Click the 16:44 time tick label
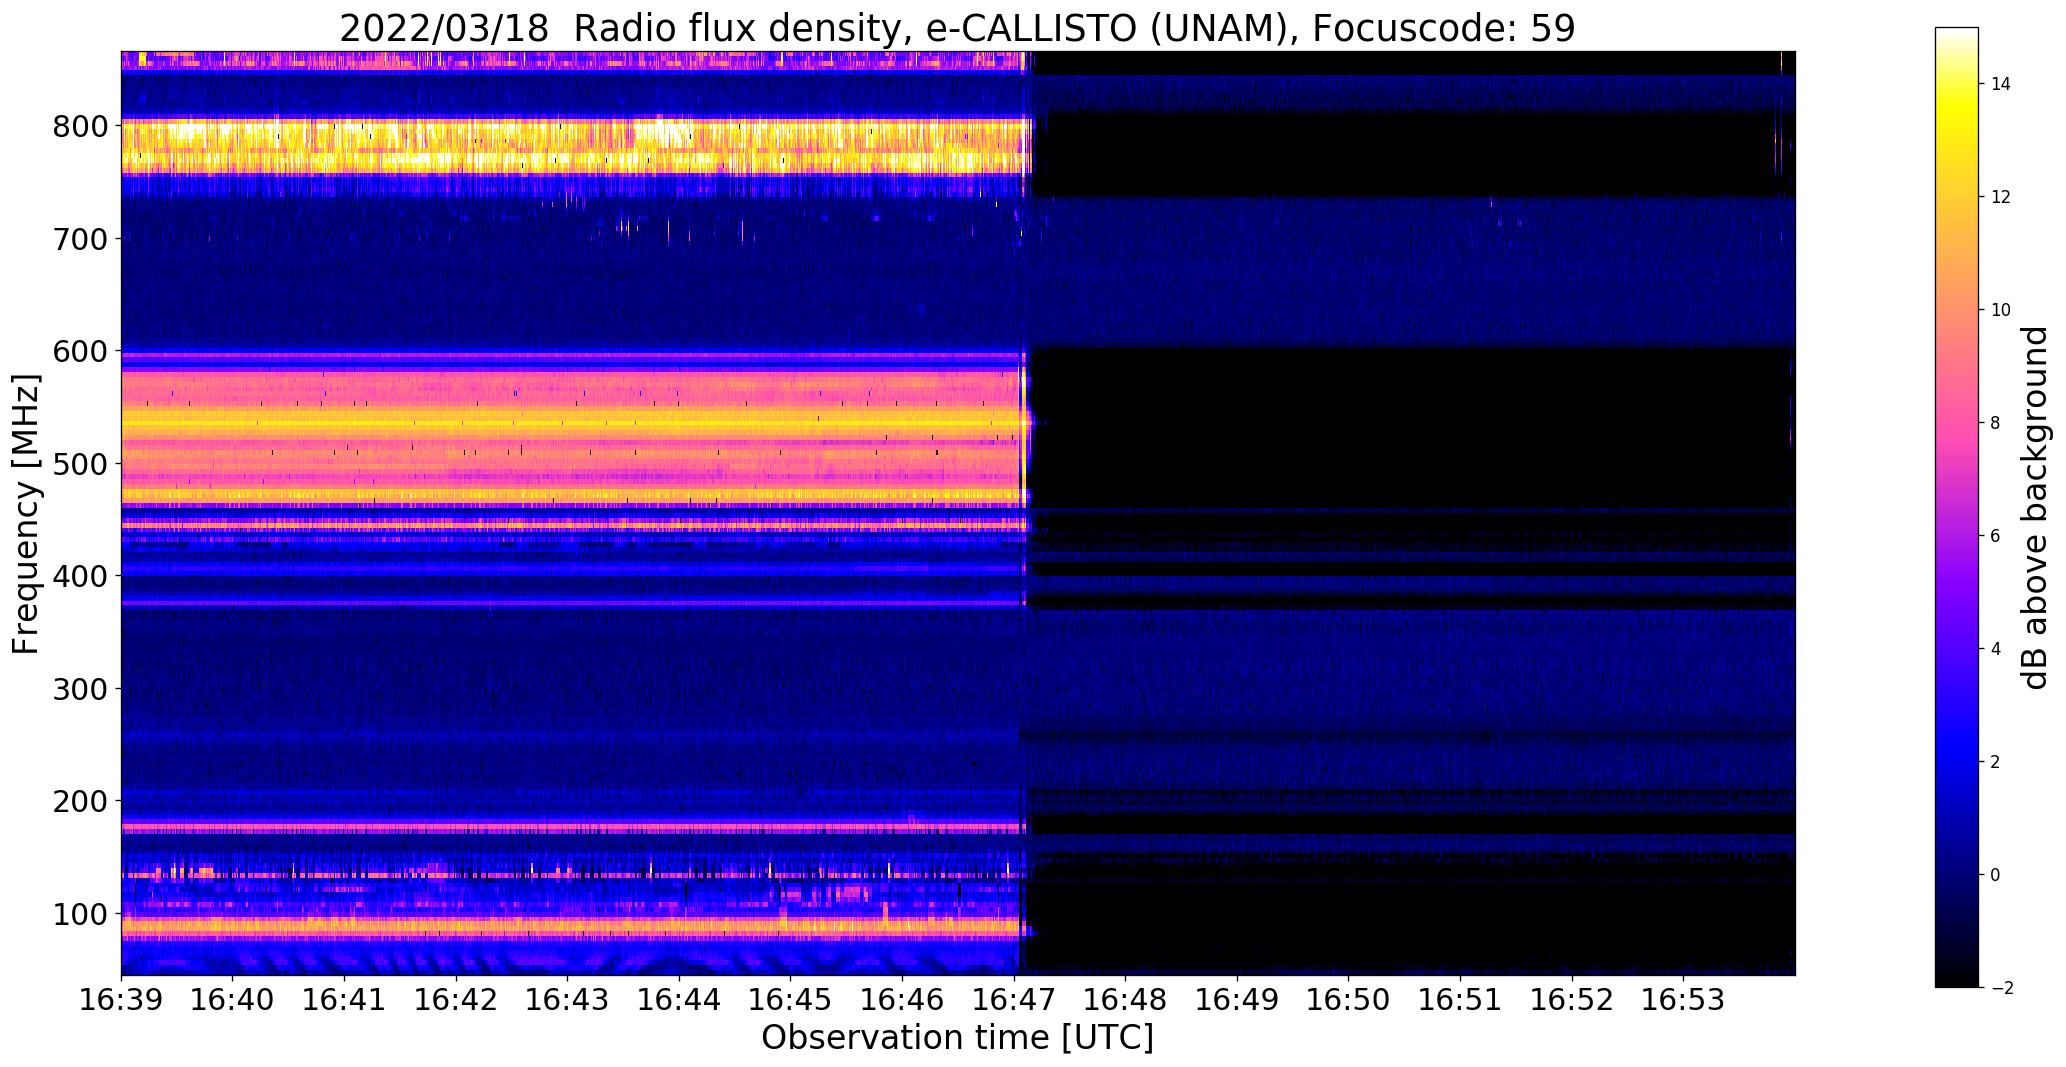The height and width of the screenshot is (1067, 2066). pos(679,1001)
